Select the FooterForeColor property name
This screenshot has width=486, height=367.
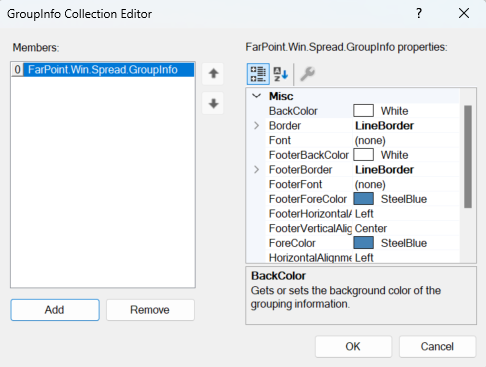tap(308, 199)
